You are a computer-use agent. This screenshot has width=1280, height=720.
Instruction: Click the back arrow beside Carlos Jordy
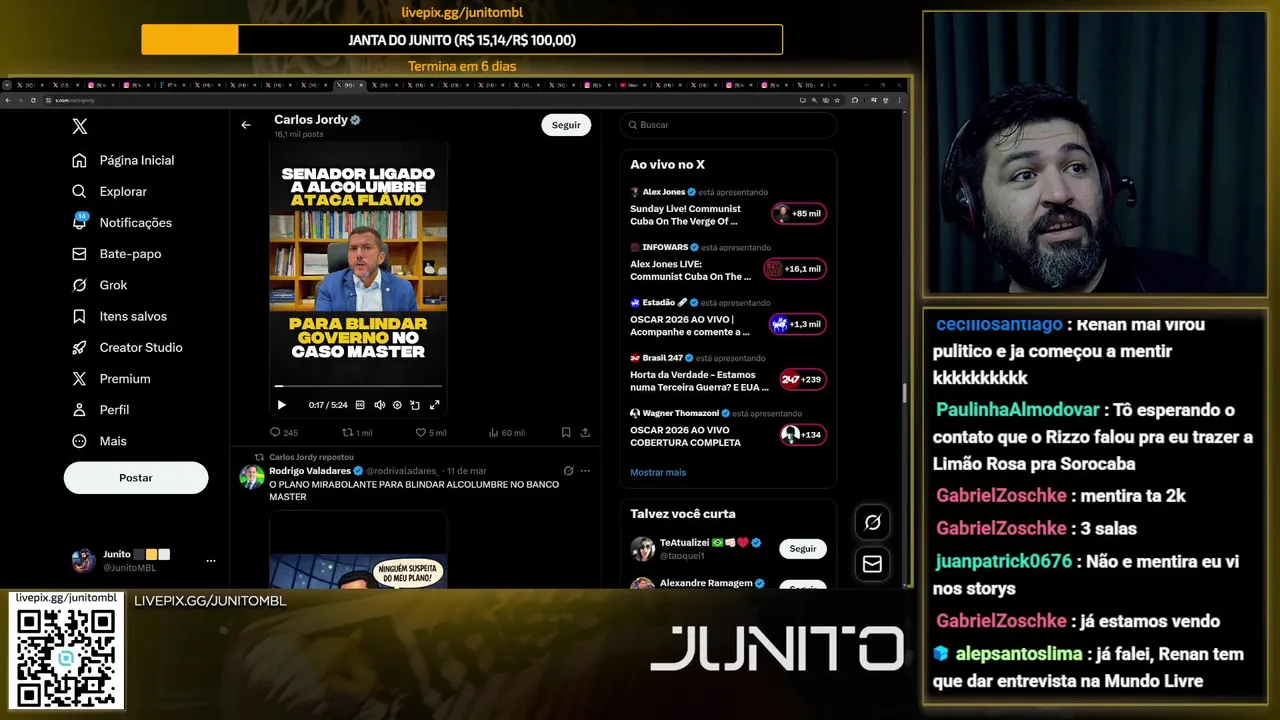246,125
